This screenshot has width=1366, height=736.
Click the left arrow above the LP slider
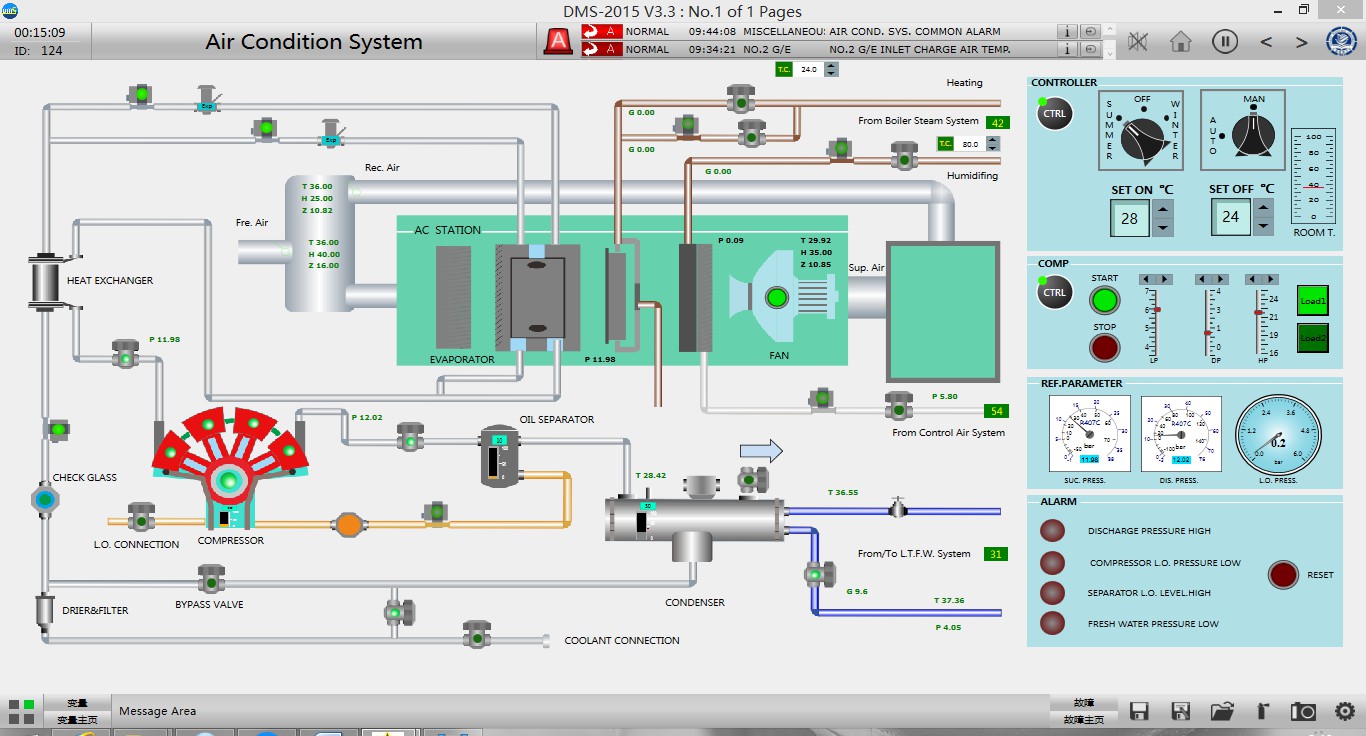coord(1146,279)
